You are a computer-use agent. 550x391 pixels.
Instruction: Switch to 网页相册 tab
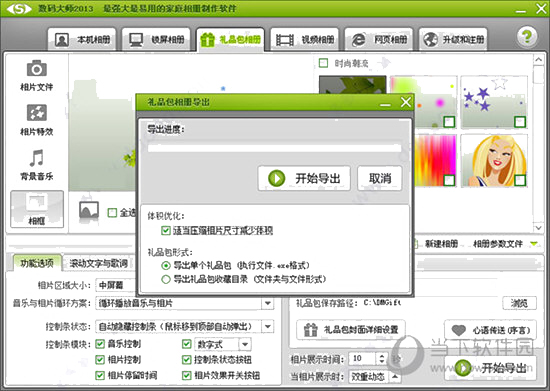379,40
